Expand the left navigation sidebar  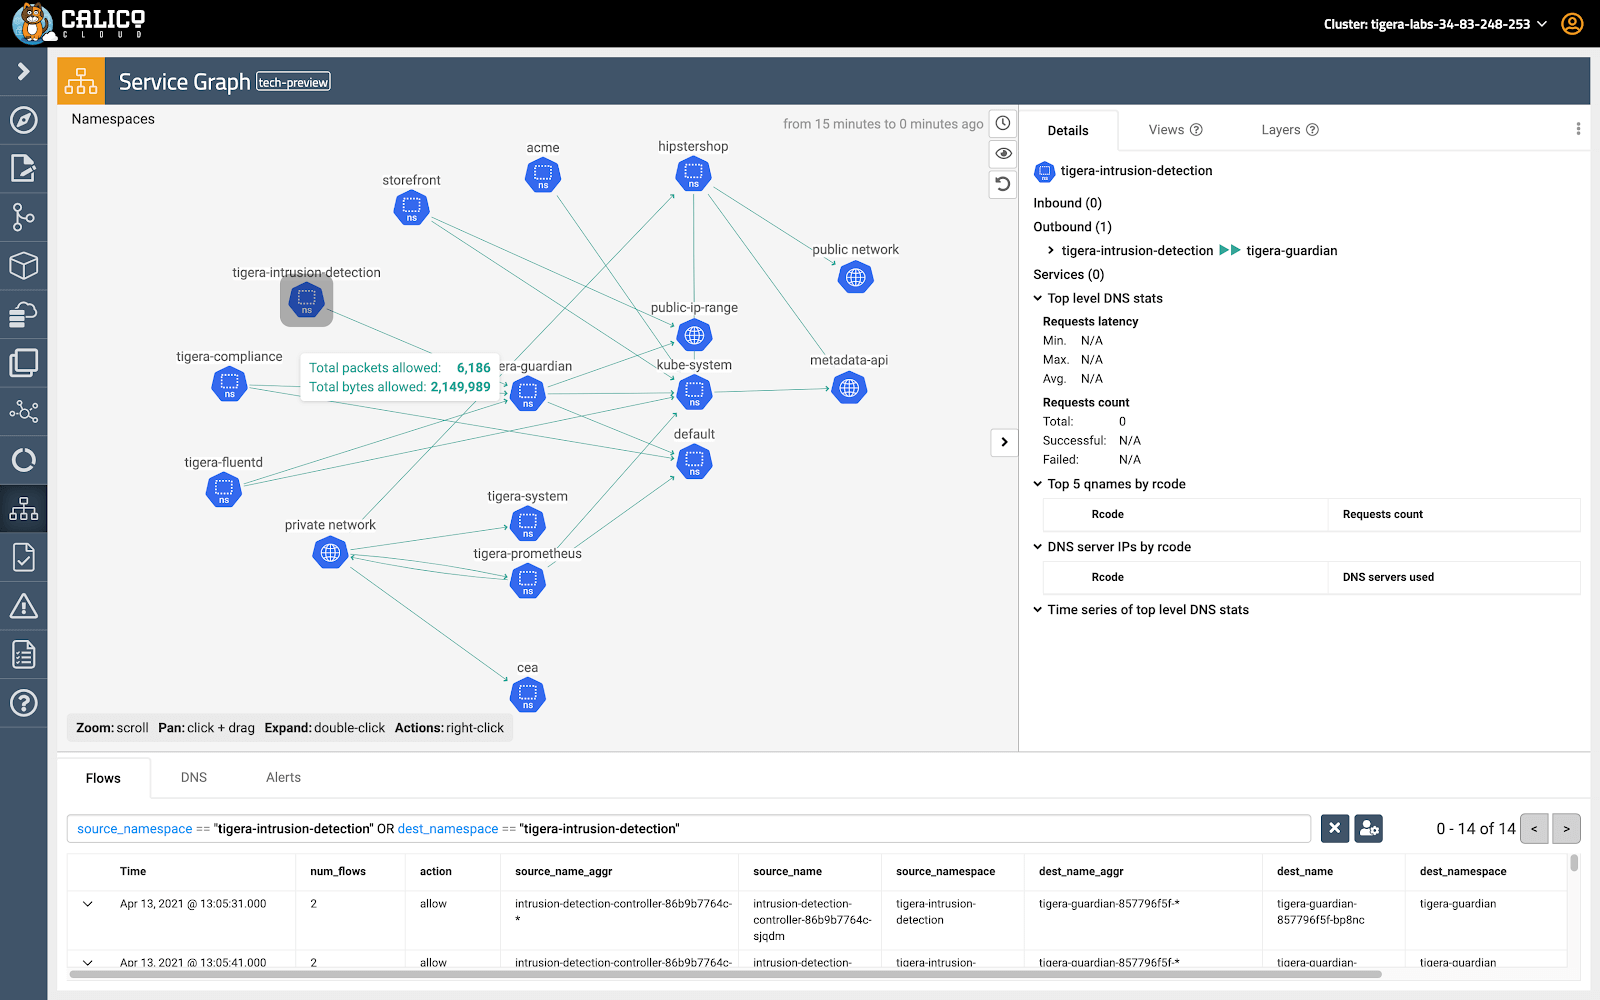pos(23,71)
